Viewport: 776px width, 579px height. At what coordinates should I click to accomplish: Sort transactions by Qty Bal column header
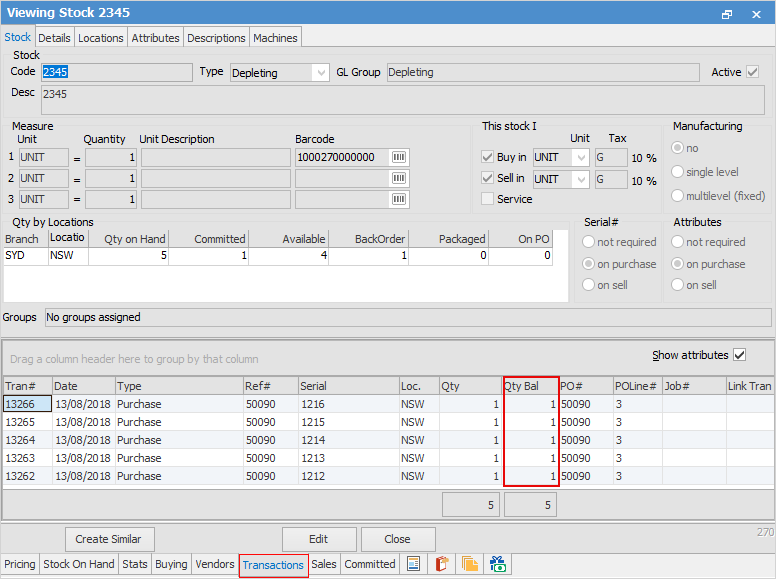(x=530, y=386)
